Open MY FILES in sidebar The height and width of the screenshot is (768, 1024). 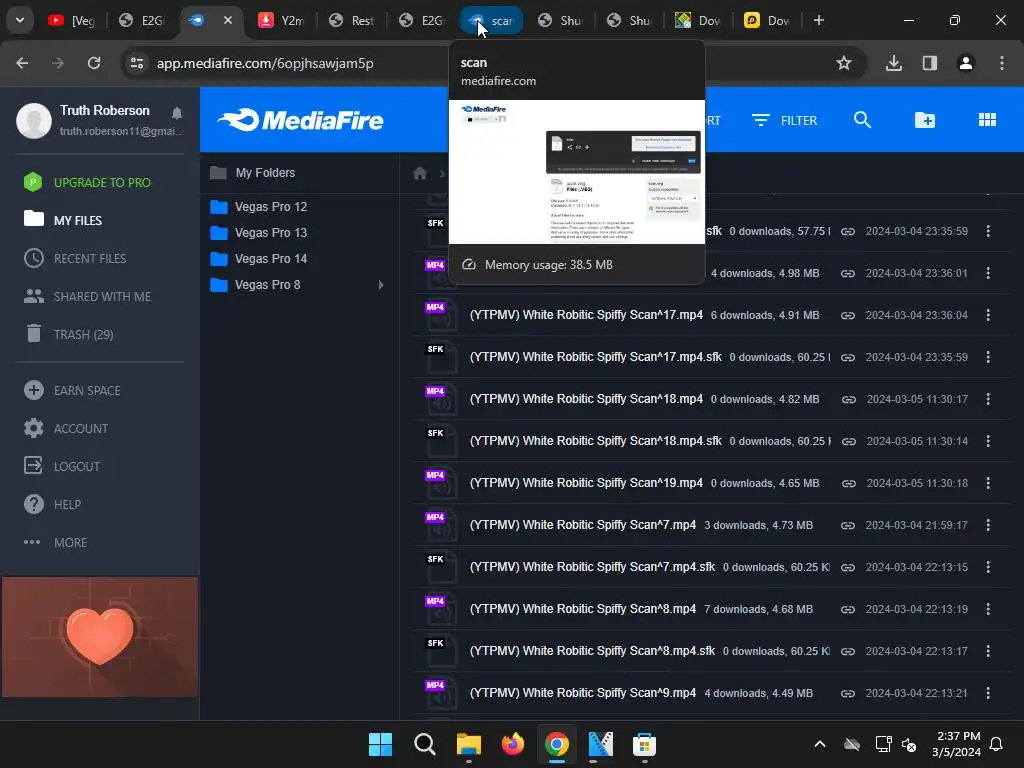63,220
